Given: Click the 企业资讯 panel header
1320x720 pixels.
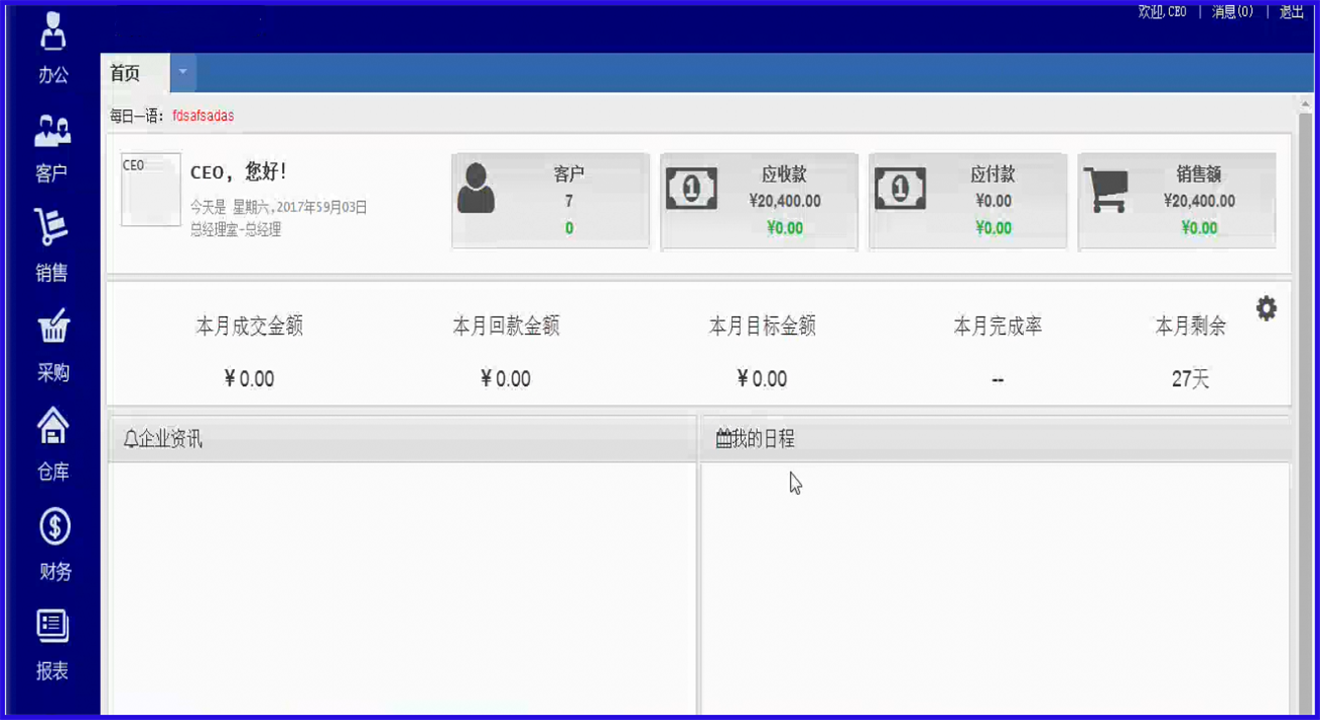Looking at the screenshot, I should [x=401, y=439].
